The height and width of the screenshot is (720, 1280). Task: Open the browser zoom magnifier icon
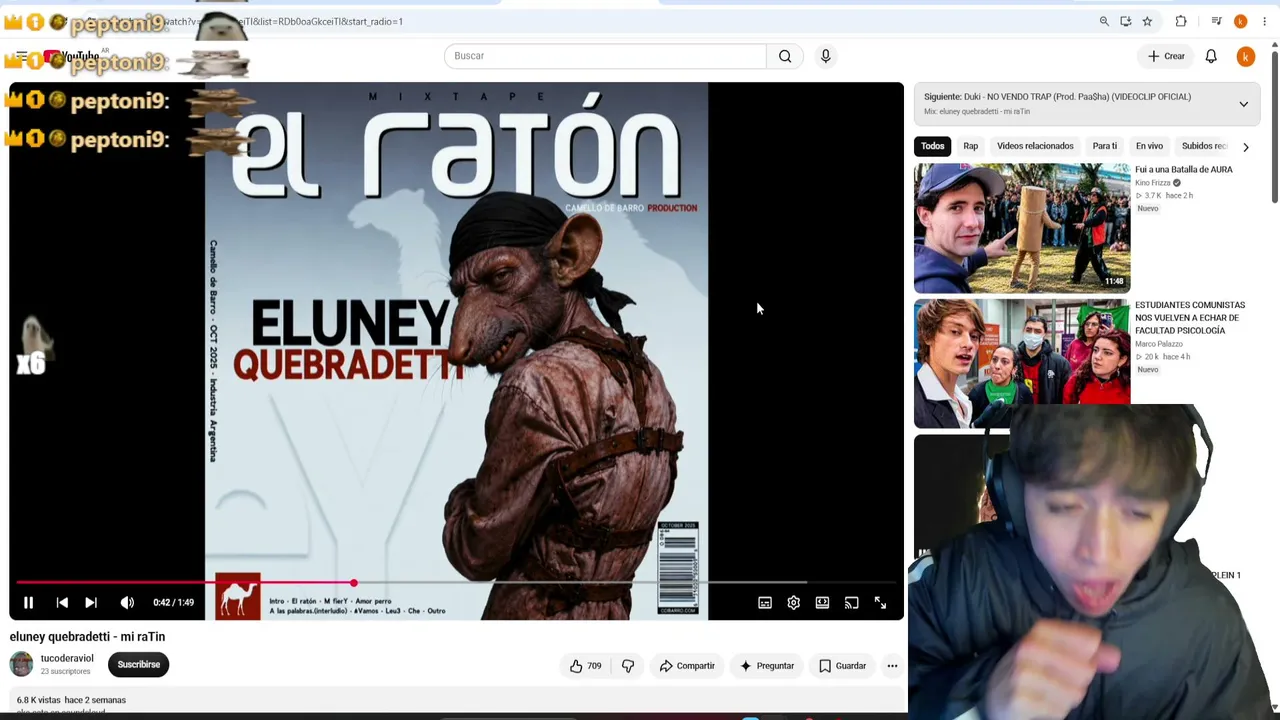point(1104,21)
